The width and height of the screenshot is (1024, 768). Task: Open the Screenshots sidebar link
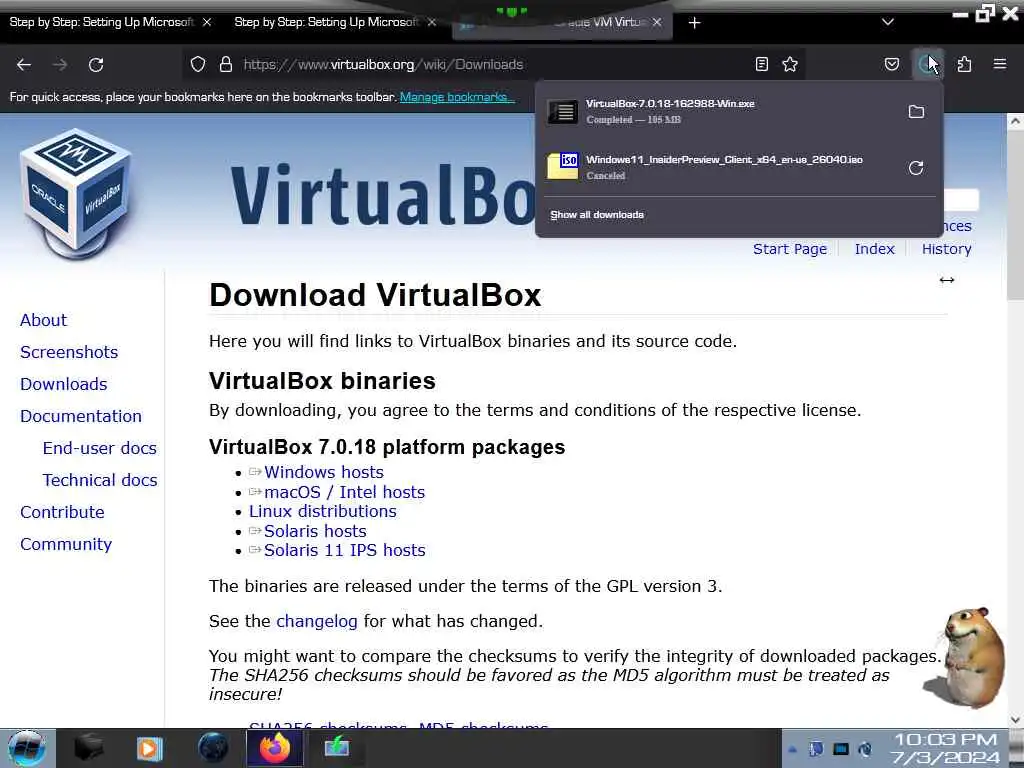[x=69, y=352]
